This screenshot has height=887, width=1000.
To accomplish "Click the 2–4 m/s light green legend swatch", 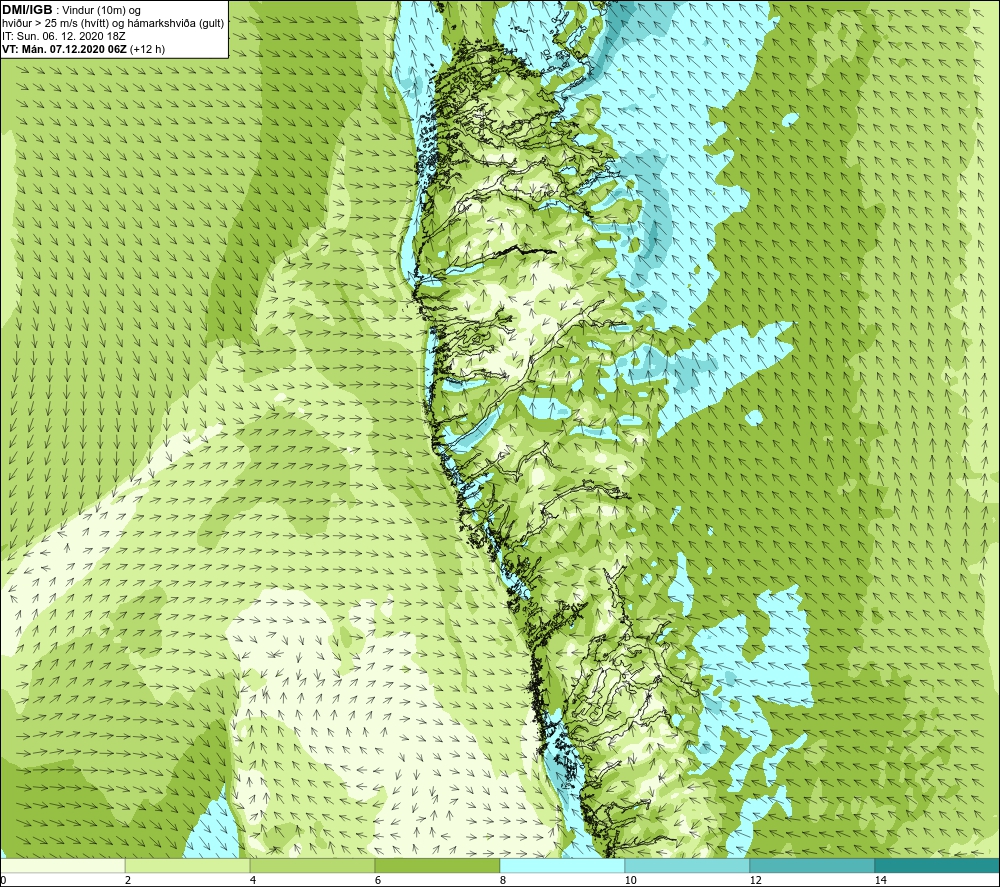I will [x=188, y=865].
